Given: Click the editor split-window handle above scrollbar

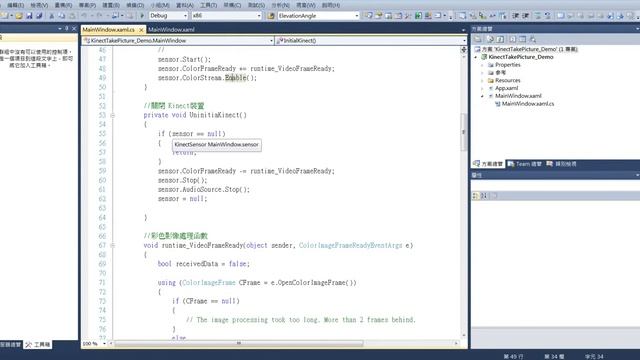Looking at the screenshot, I should coord(464,49).
